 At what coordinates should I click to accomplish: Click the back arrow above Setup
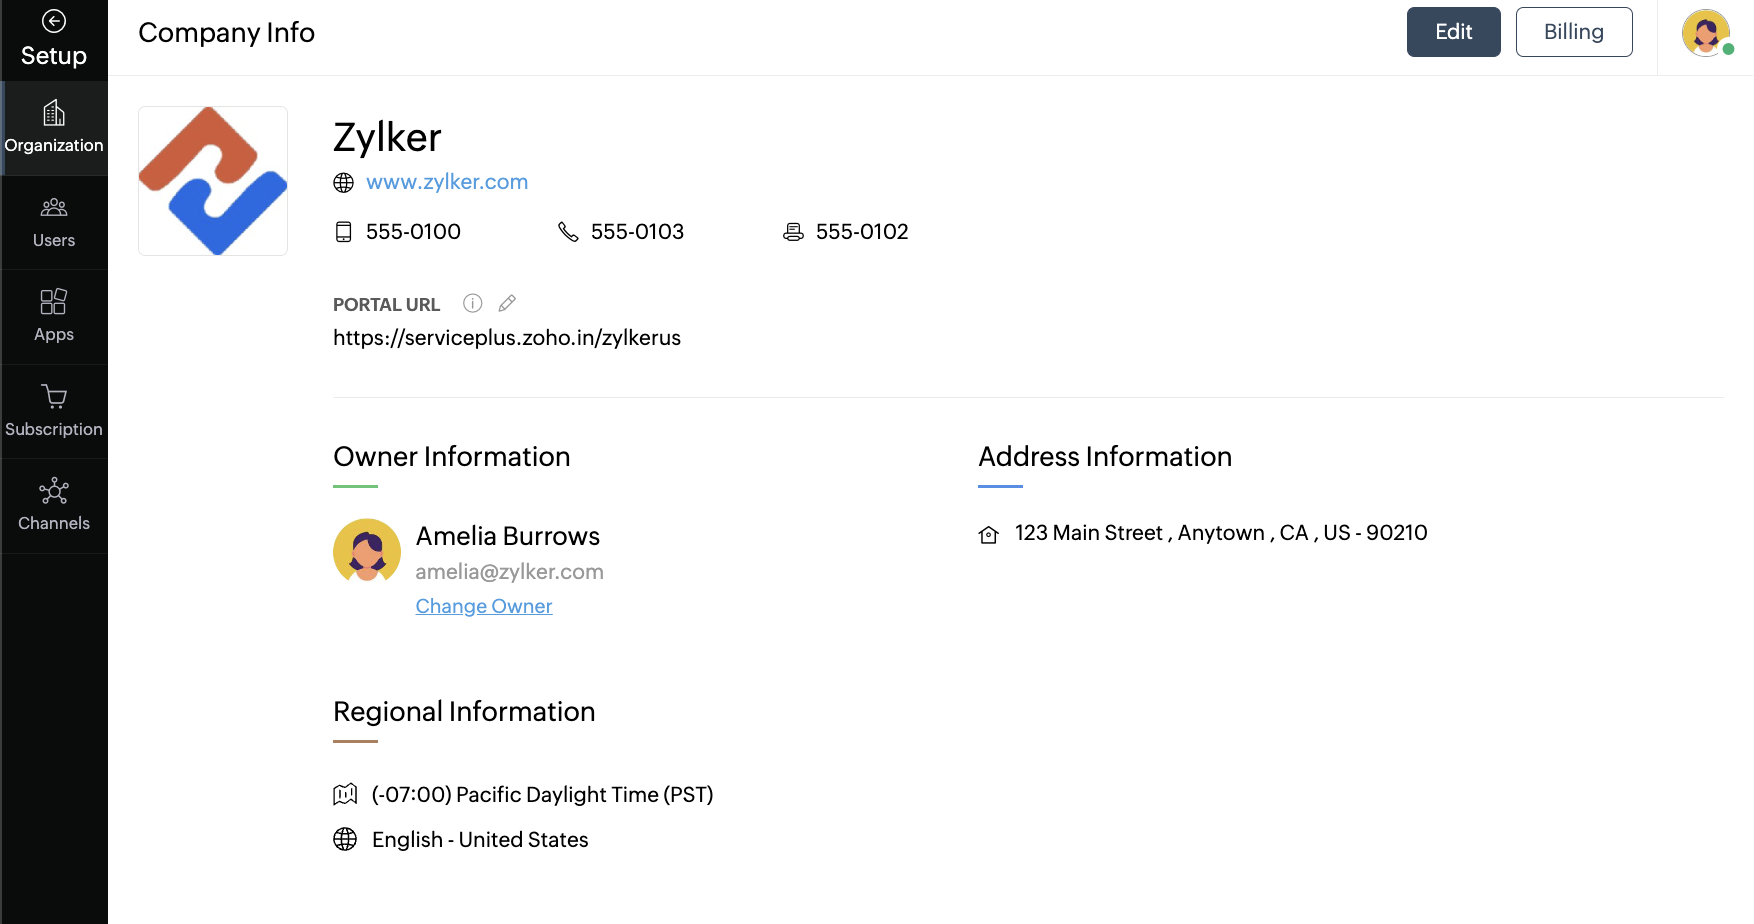pos(54,21)
